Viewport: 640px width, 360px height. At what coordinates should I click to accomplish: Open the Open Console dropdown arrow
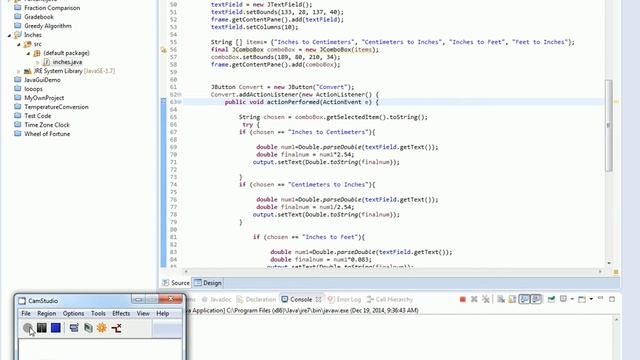coord(591,300)
